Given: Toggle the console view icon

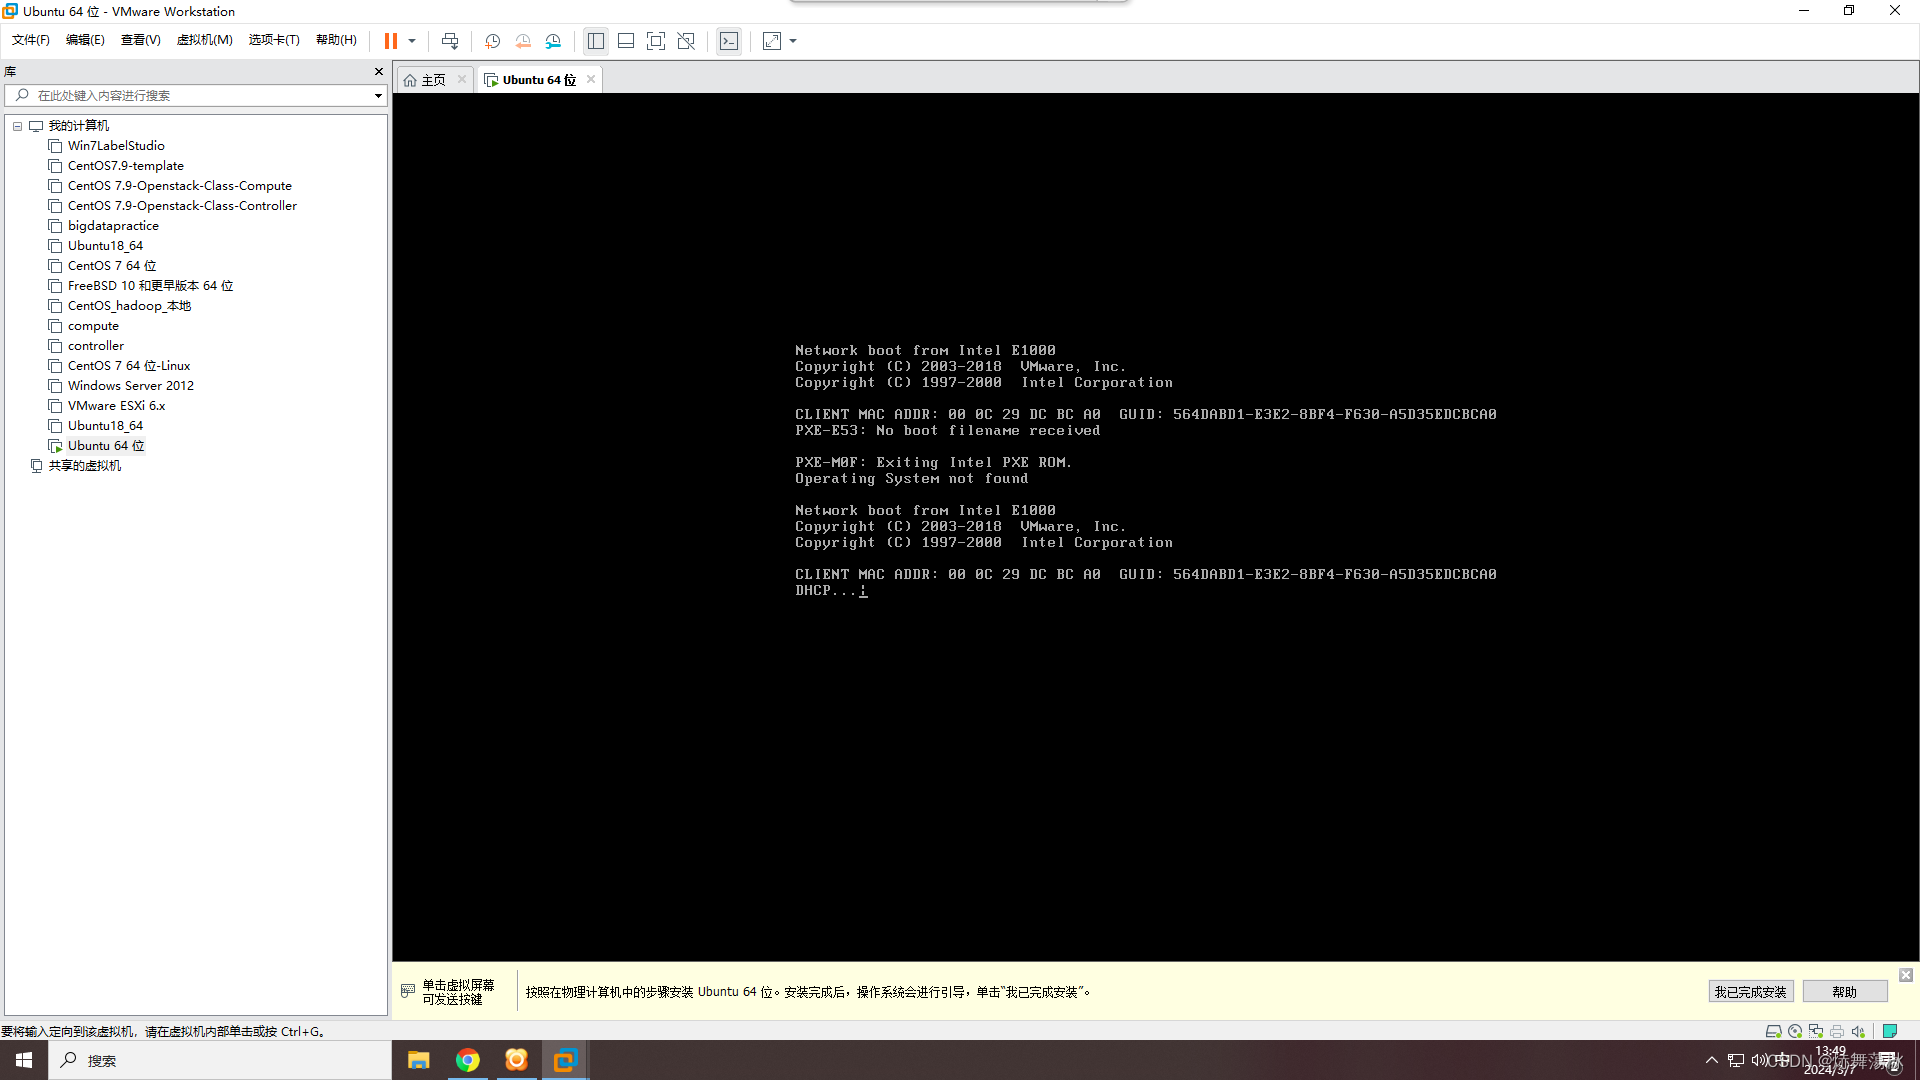Looking at the screenshot, I should coord(729,41).
